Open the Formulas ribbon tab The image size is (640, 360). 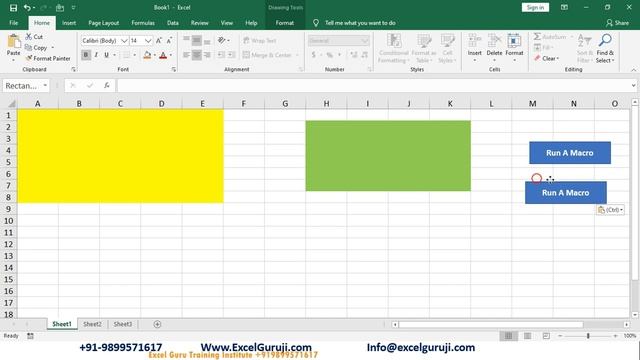coord(143,23)
